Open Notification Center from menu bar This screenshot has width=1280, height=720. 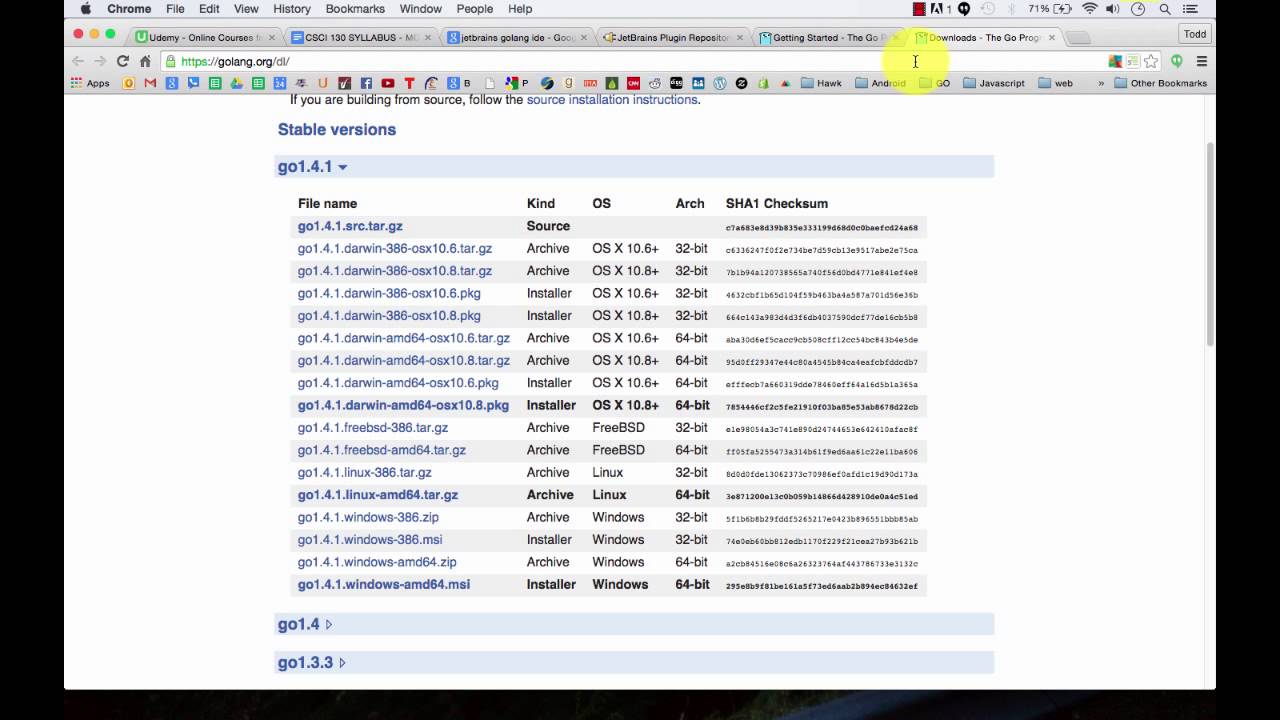[x=1189, y=9]
